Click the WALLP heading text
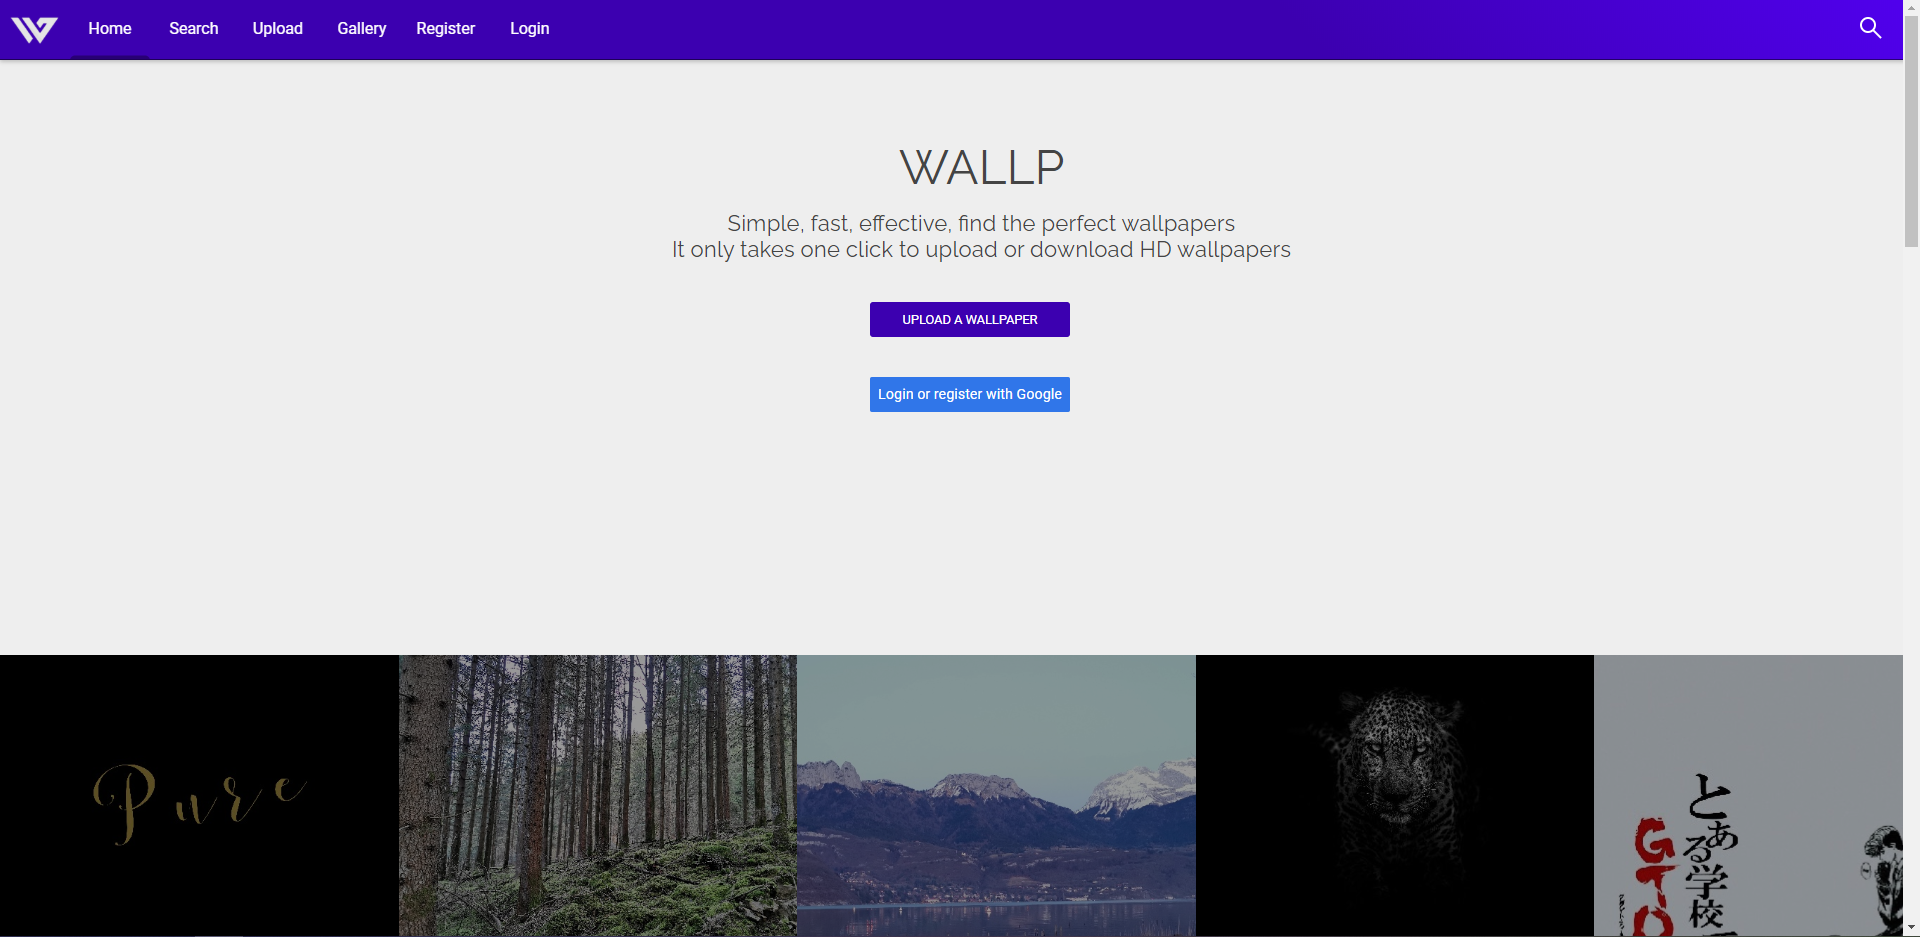Viewport: 1920px width, 937px height. click(982, 167)
